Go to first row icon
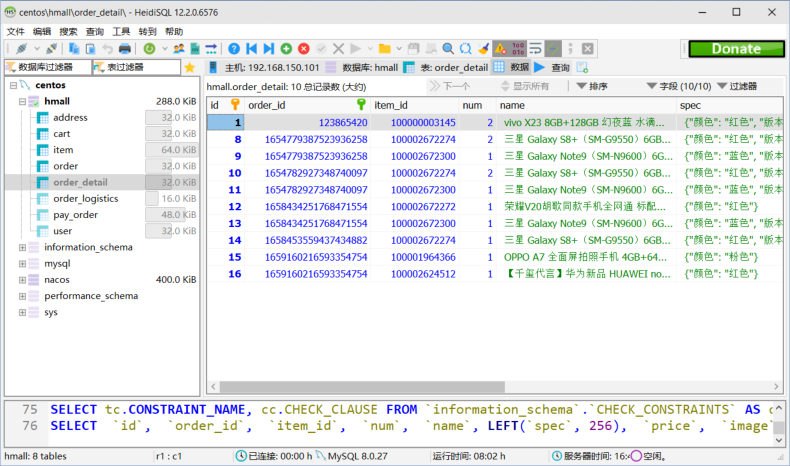Image resolution: width=790 pixels, height=466 pixels. point(251,49)
